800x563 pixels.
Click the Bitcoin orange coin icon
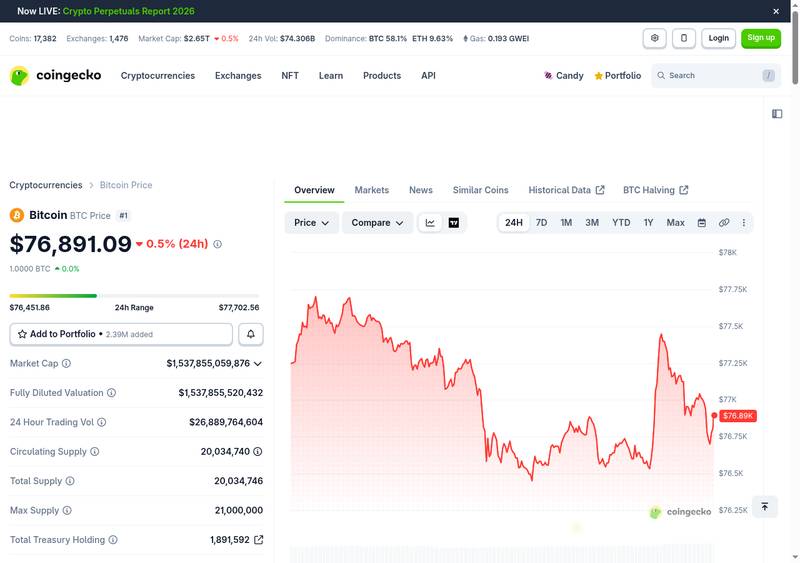17,215
